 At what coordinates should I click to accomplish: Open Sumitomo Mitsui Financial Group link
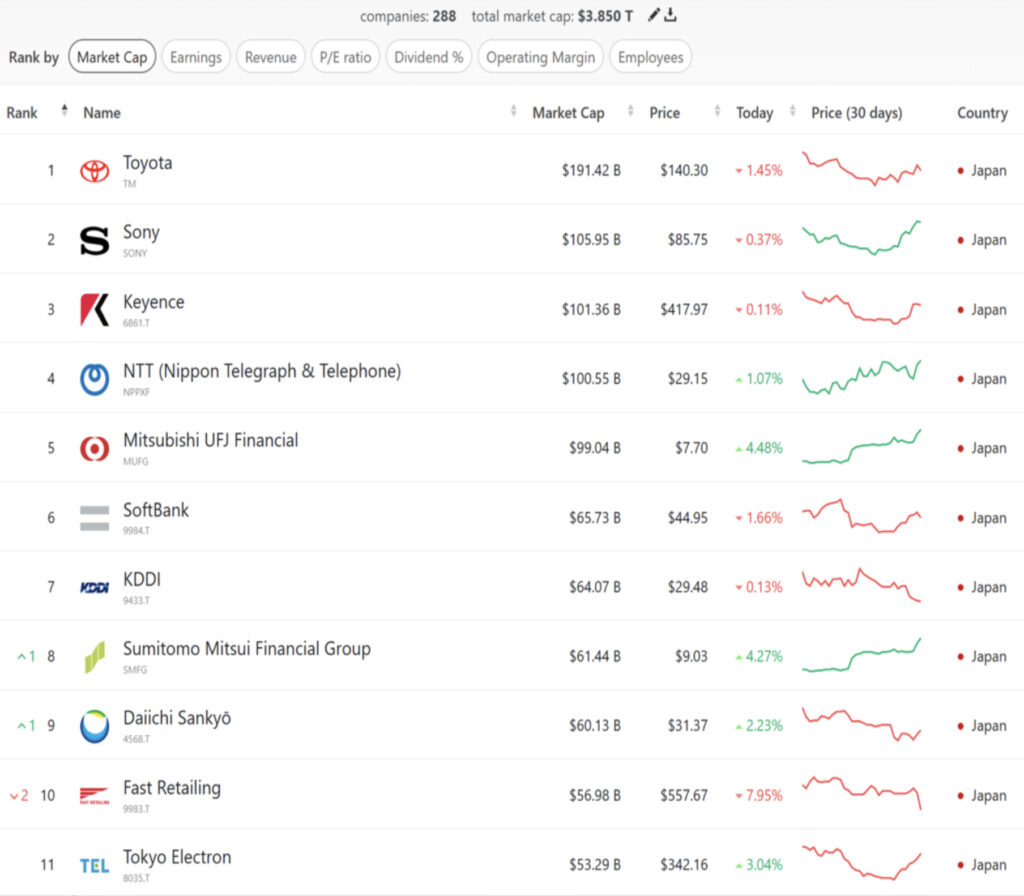click(246, 649)
